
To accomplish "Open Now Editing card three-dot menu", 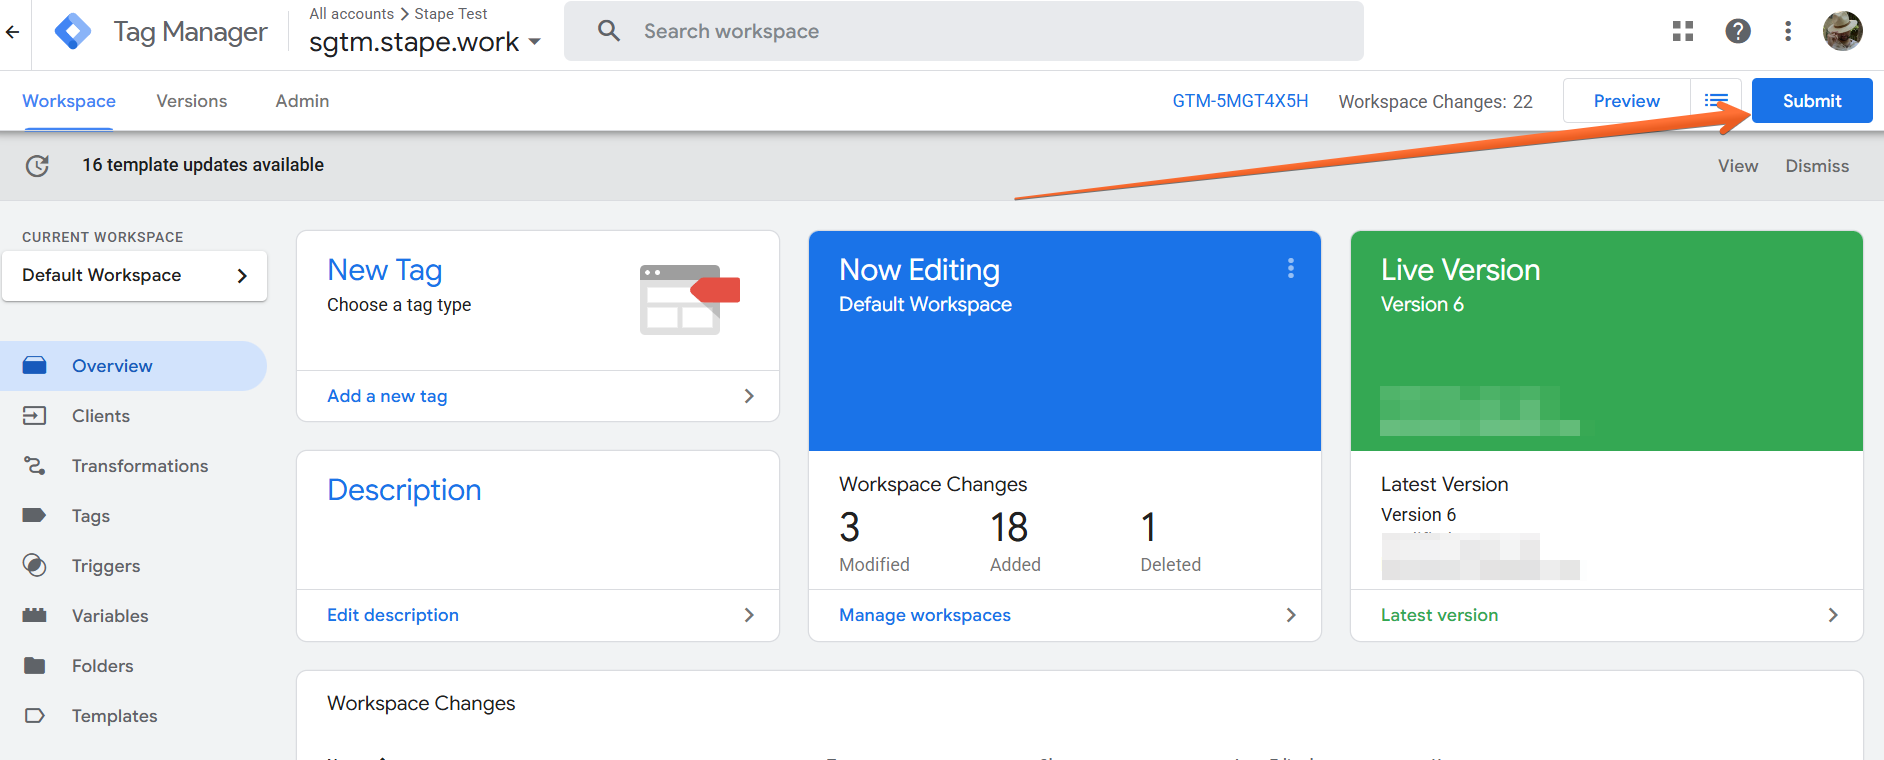I will coord(1291,268).
